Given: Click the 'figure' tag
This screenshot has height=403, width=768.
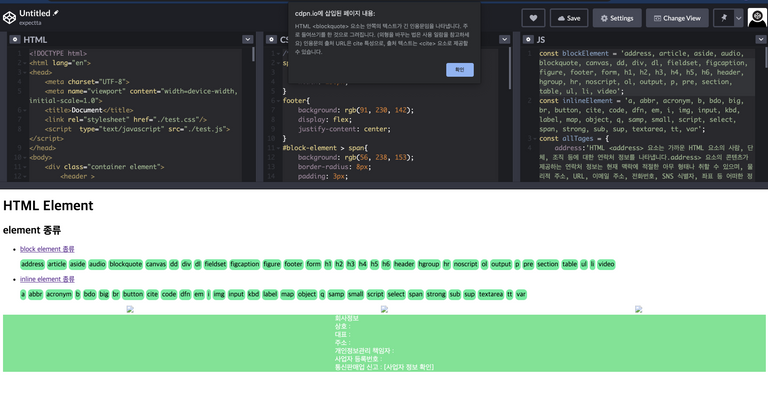Looking at the screenshot, I should point(271,264).
